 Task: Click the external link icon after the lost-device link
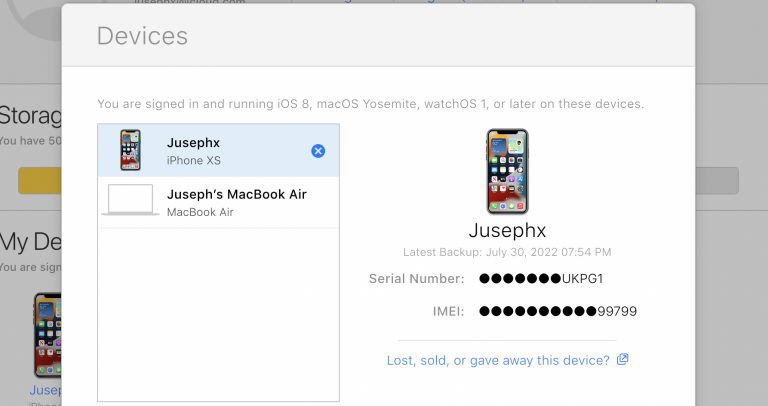pos(623,360)
